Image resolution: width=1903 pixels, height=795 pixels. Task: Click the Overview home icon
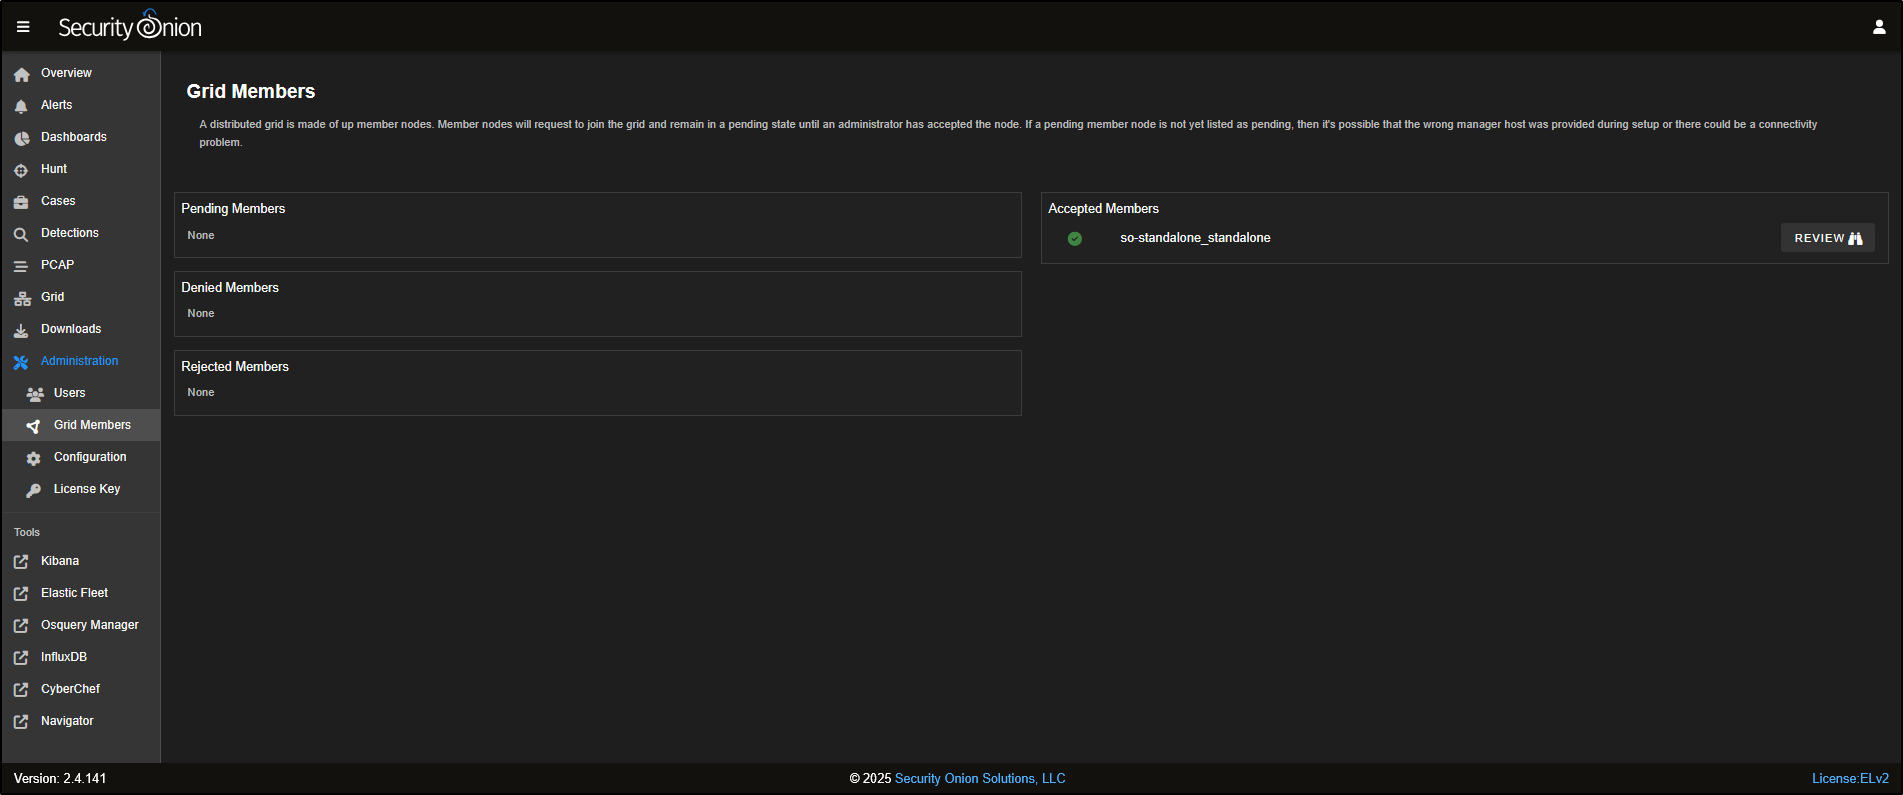[x=21, y=74]
